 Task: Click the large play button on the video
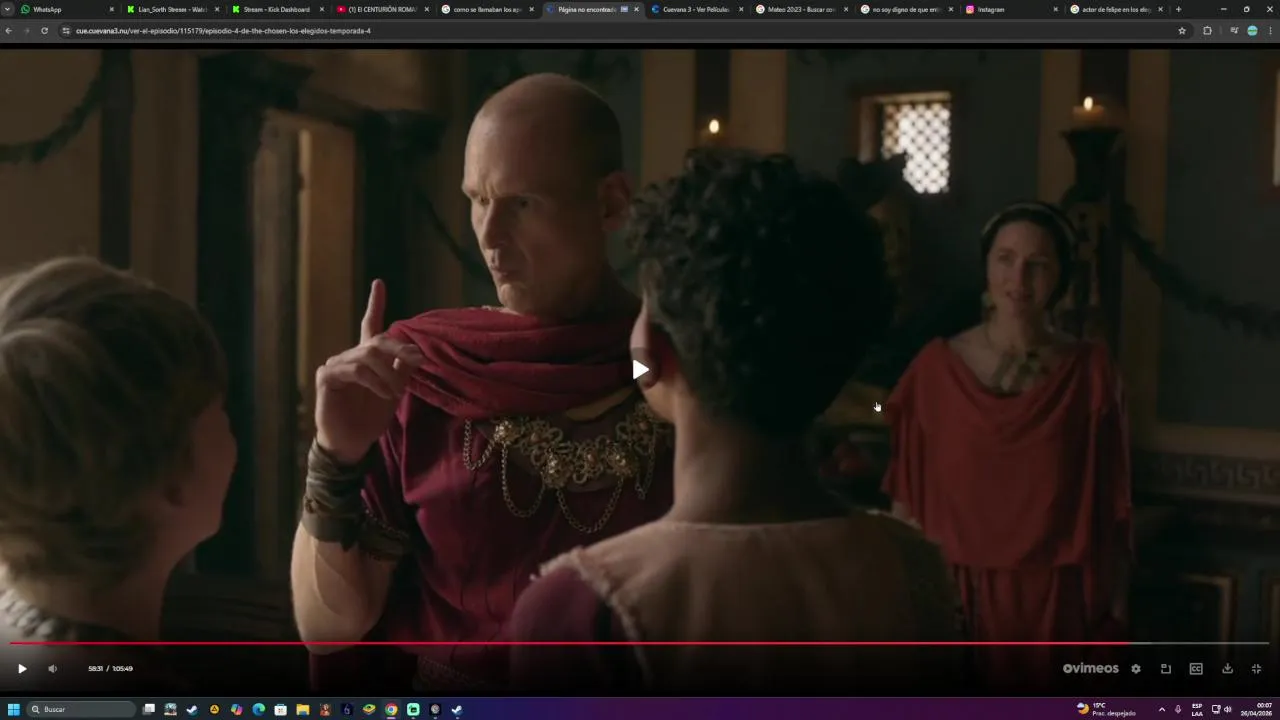(x=640, y=370)
